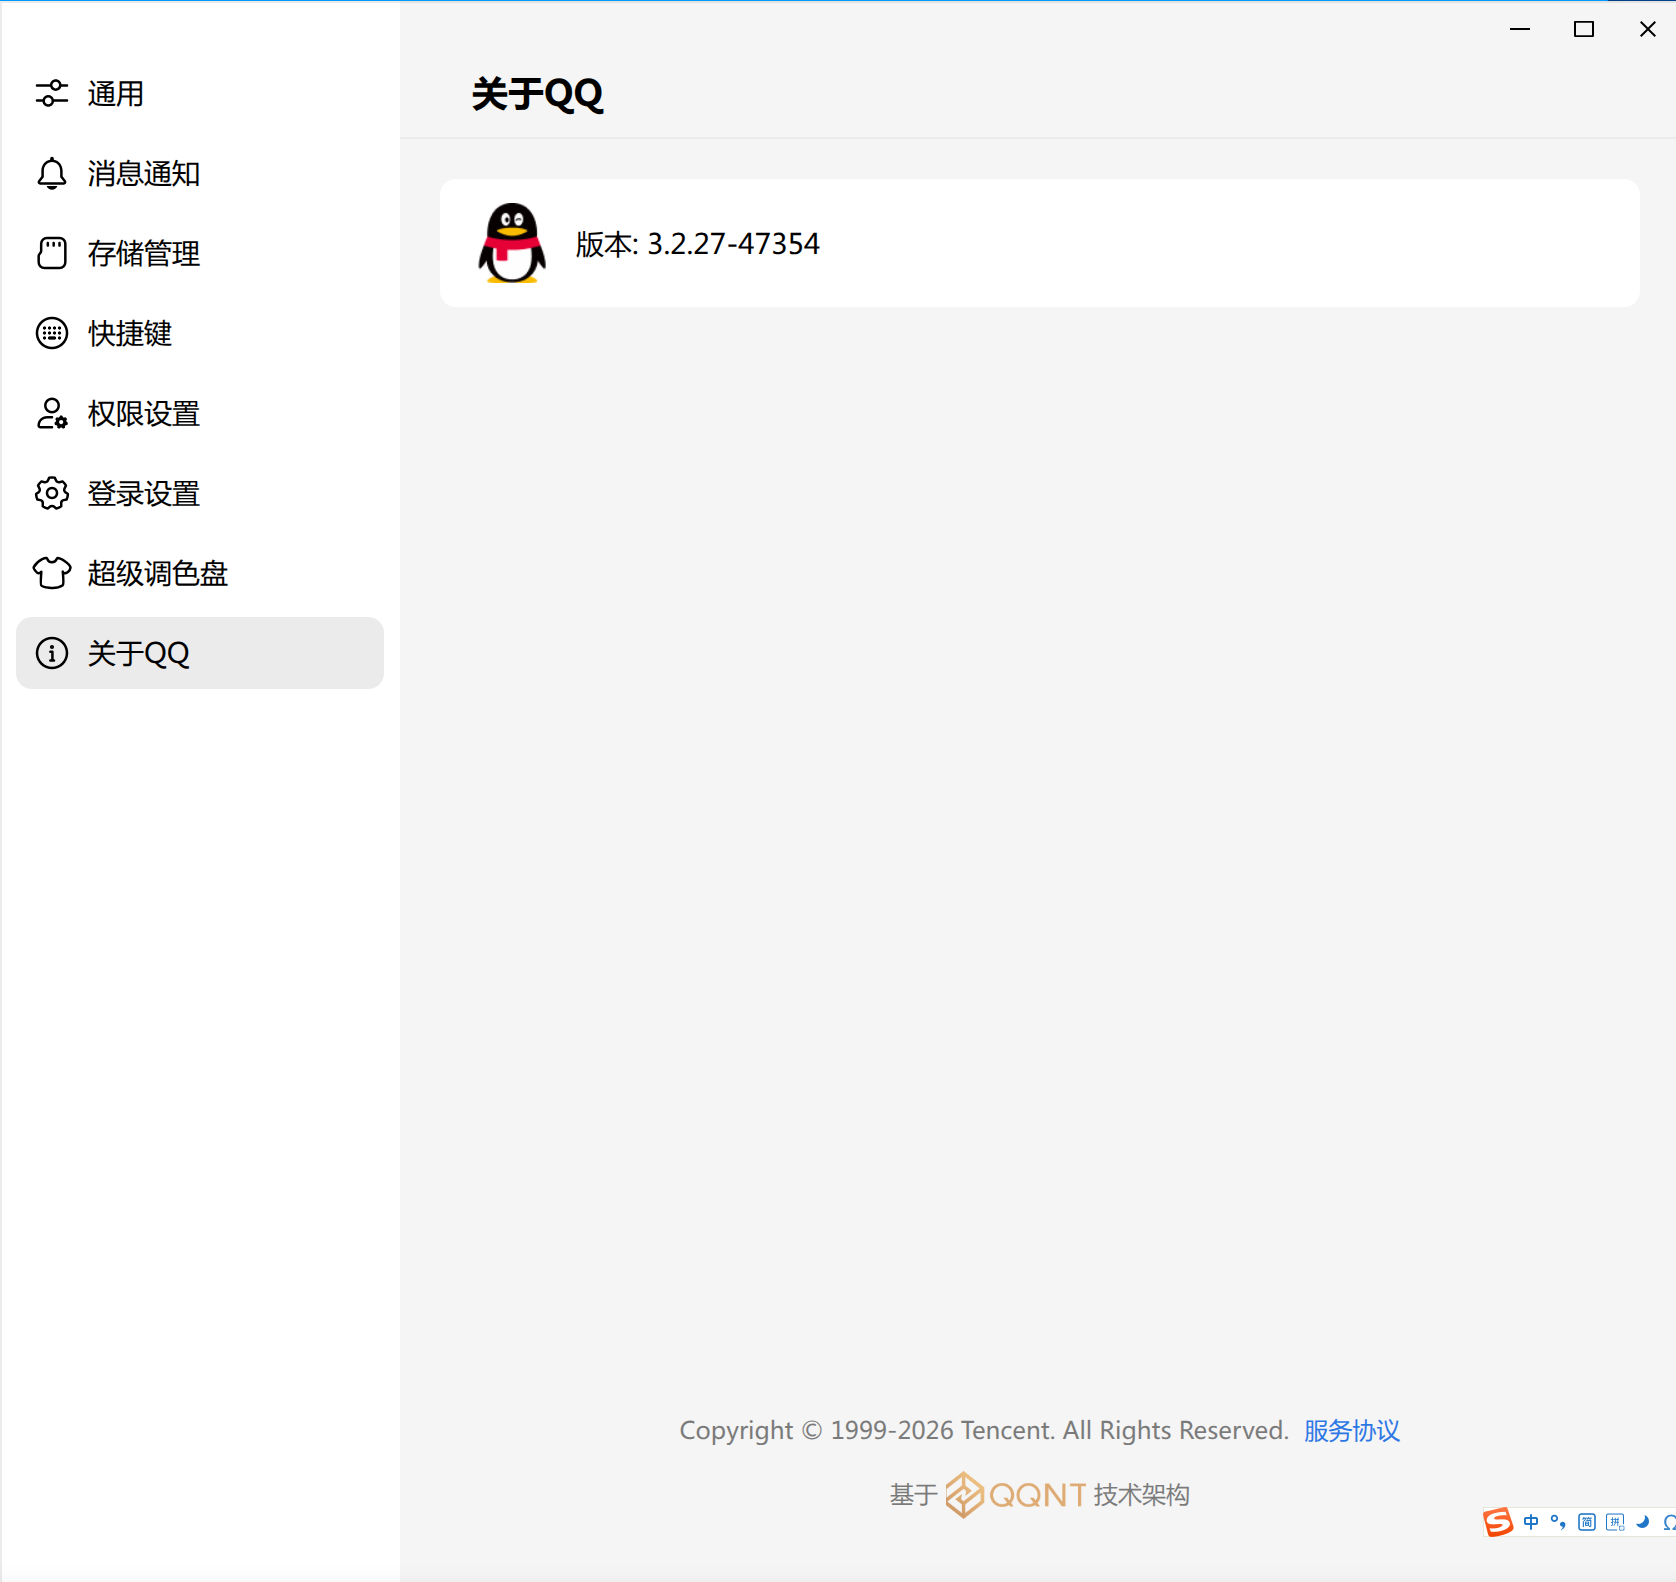Click the Copyright 1999-2026 Tencent text
The image size is (1676, 1582).
(x=984, y=1431)
